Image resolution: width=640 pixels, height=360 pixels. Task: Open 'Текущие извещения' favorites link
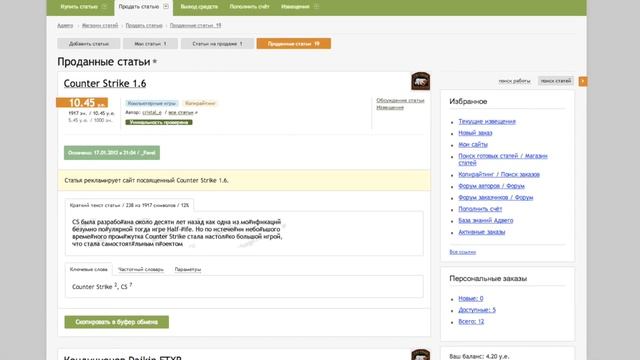click(x=487, y=122)
